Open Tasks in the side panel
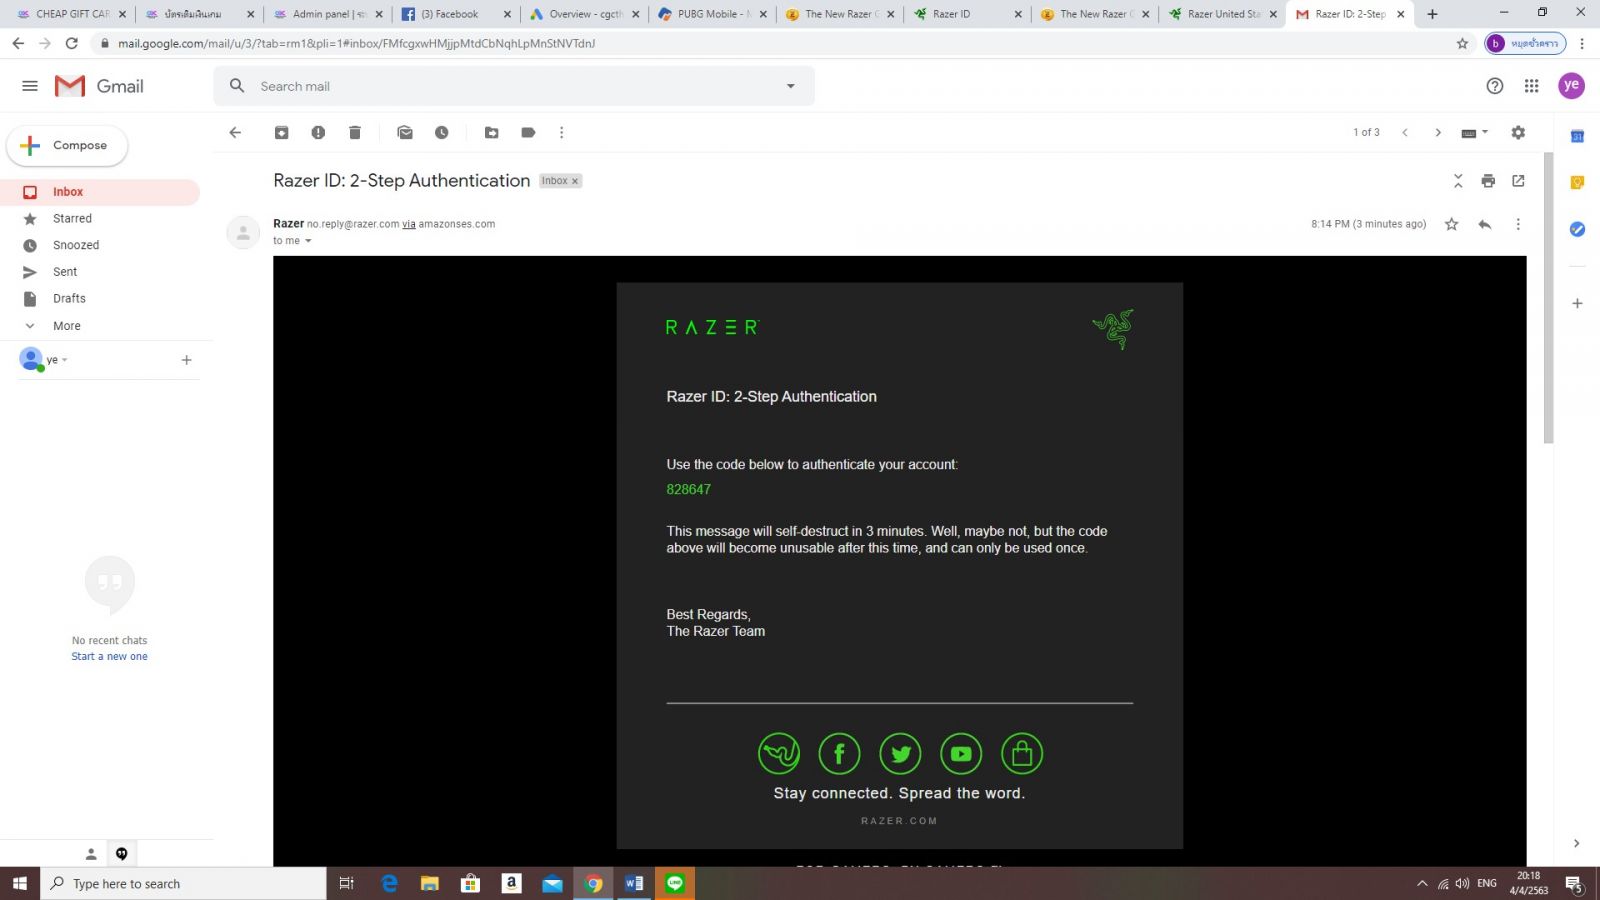The height and width of the screenshot is (900, 1600). pyautogui.click(x=1577, y=229)
